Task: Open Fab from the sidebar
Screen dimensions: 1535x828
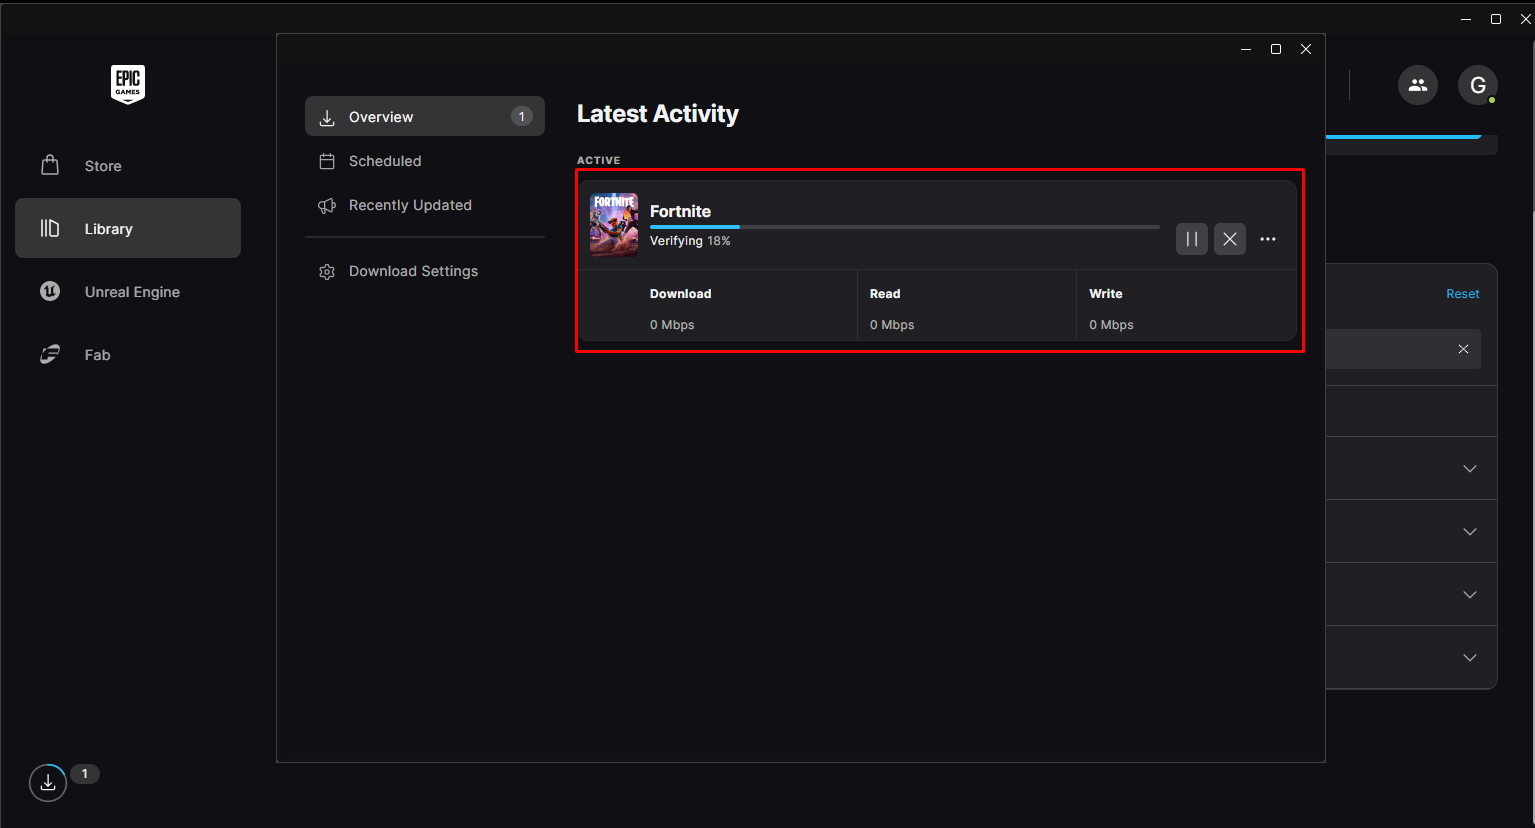Action: point(128,355)
